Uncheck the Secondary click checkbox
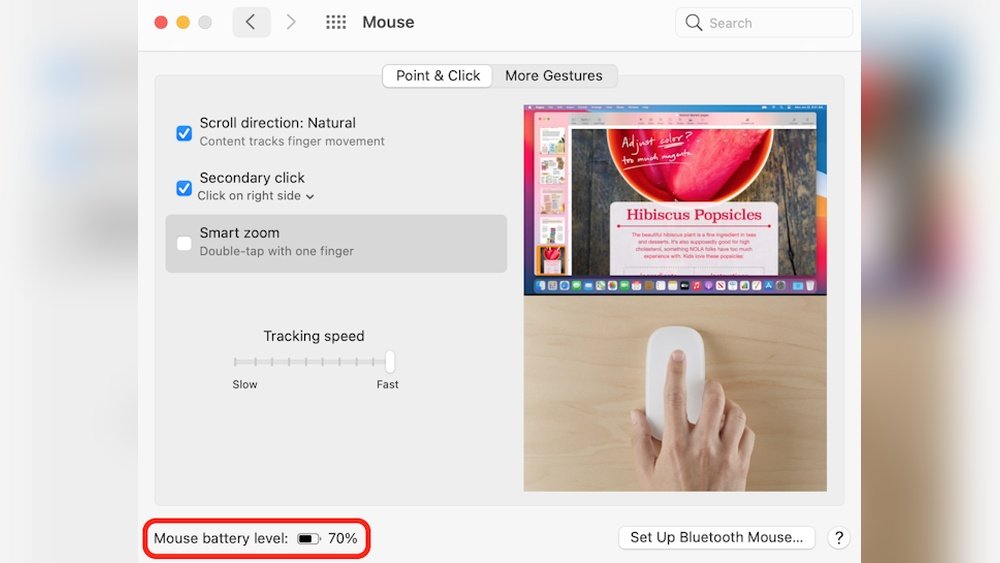 click(184, 188)
